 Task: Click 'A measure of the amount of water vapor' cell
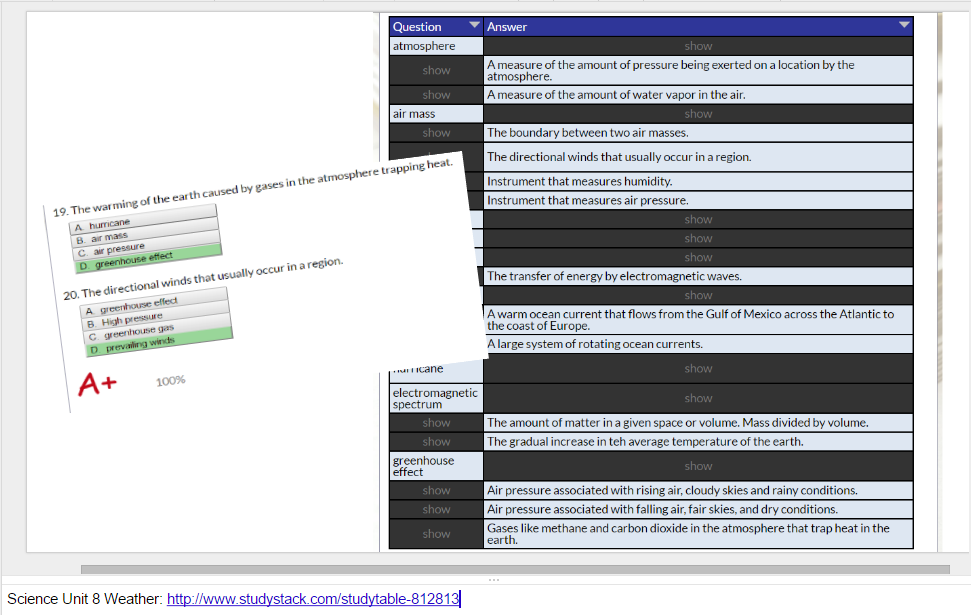click(x=698, y=95)
